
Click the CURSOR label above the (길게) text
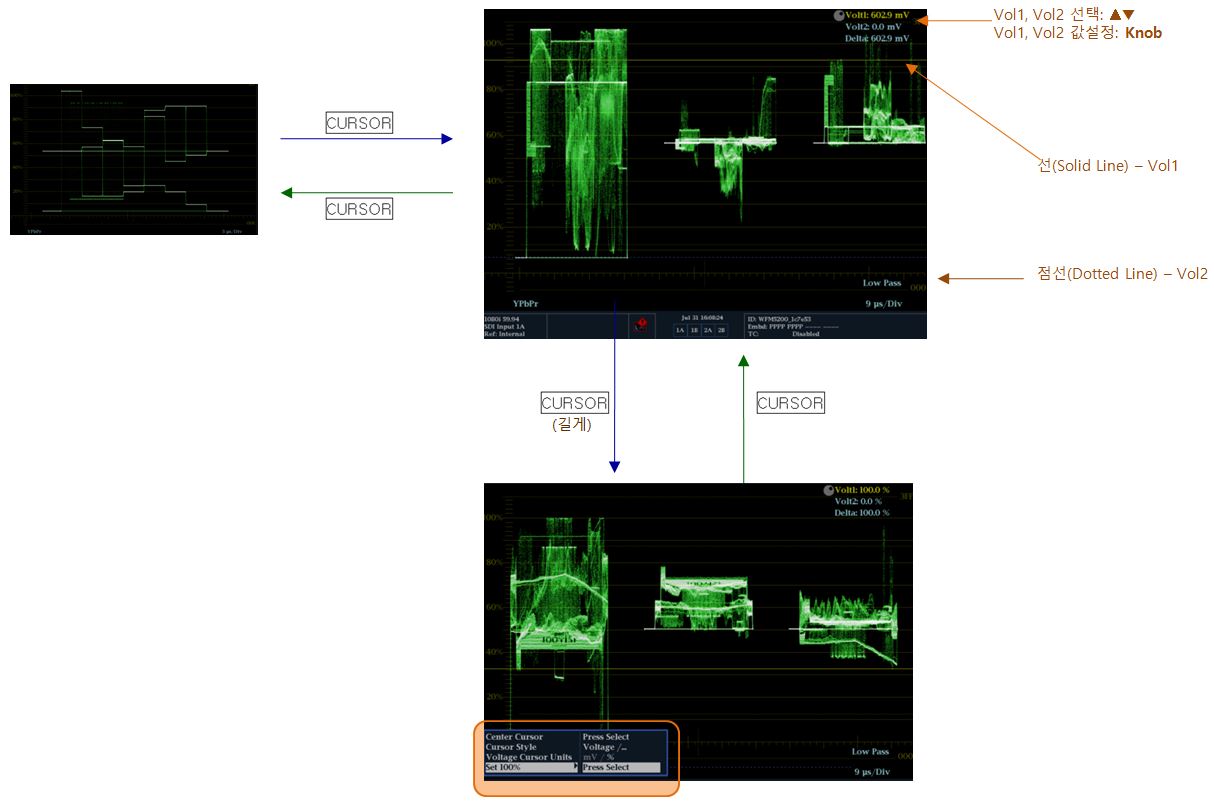point(574,403)
